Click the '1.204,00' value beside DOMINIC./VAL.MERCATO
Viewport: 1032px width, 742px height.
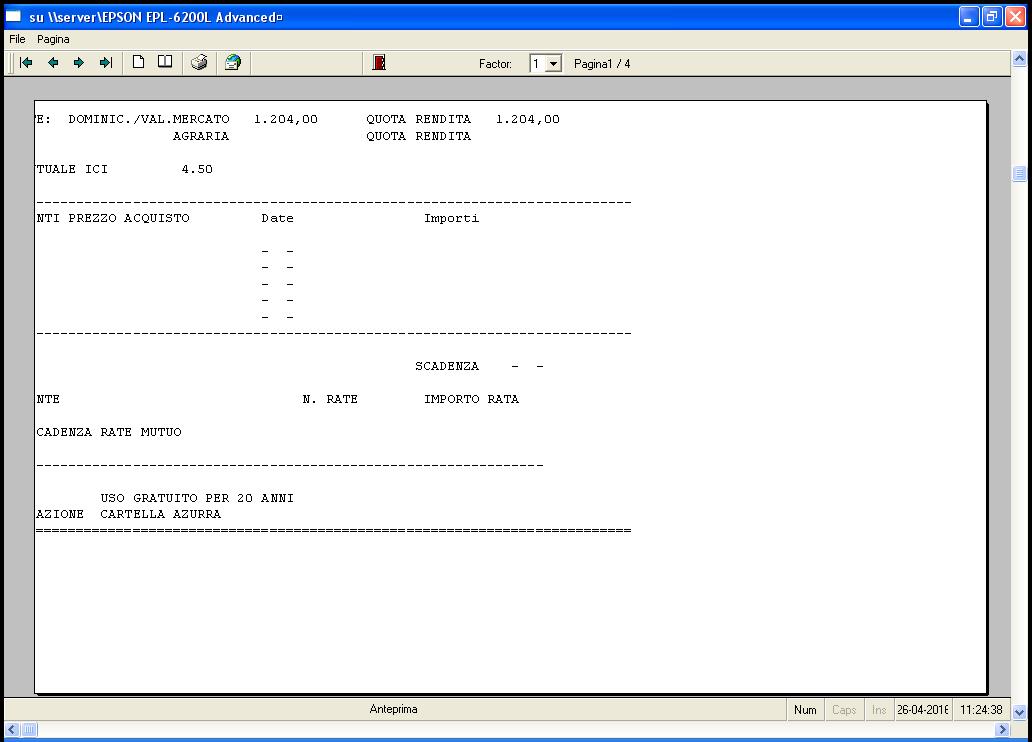(286, 119)
